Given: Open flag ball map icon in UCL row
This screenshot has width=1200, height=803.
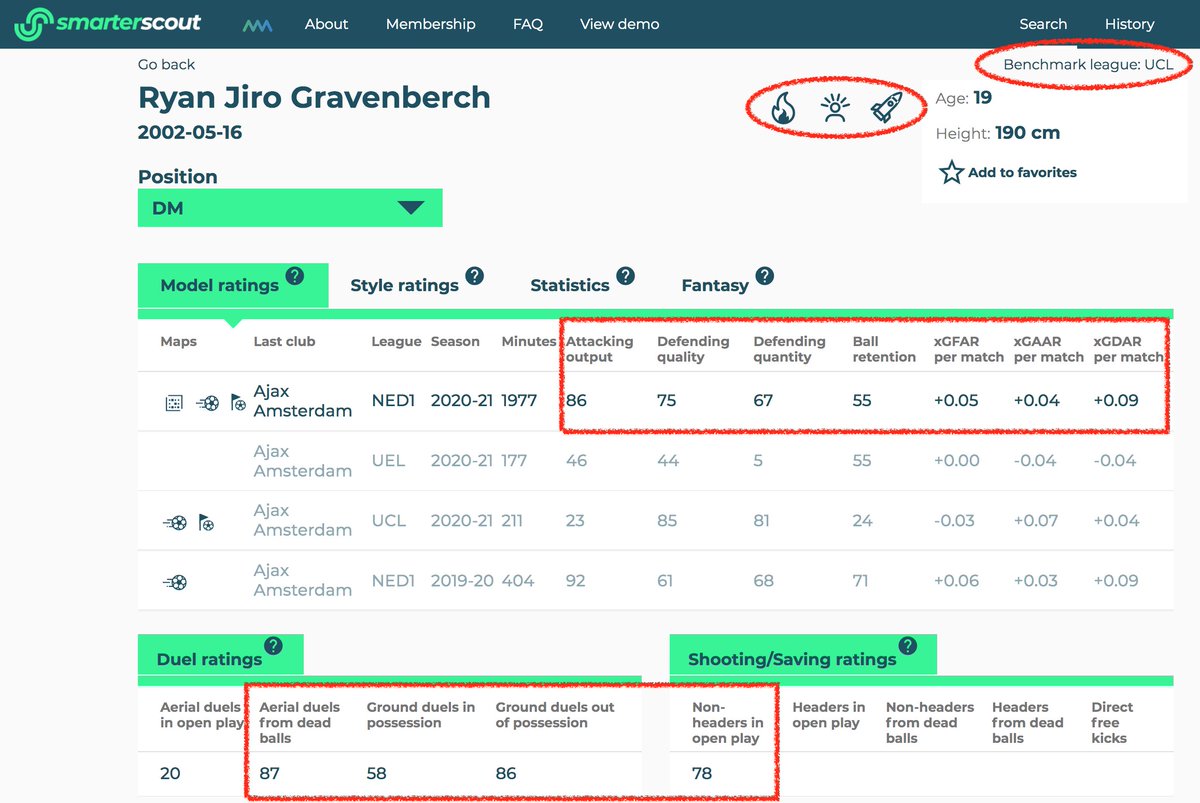Looking at the screenshot, I should point(206,522).
